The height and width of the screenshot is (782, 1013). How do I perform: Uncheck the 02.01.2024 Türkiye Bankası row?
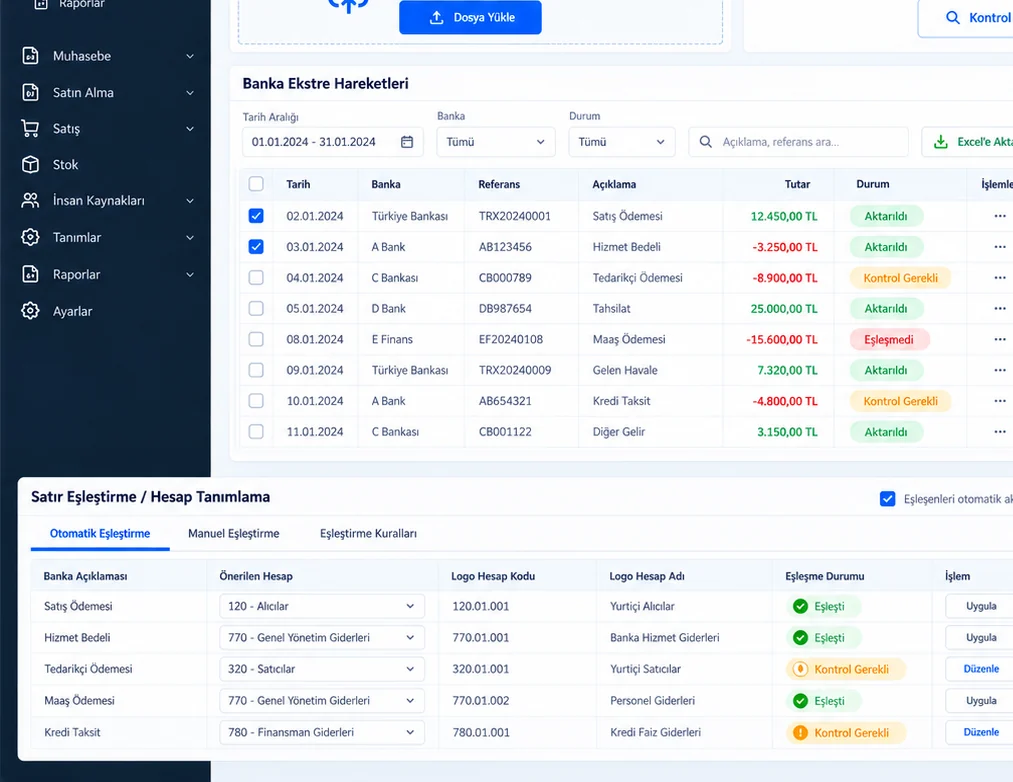point(256,216)
